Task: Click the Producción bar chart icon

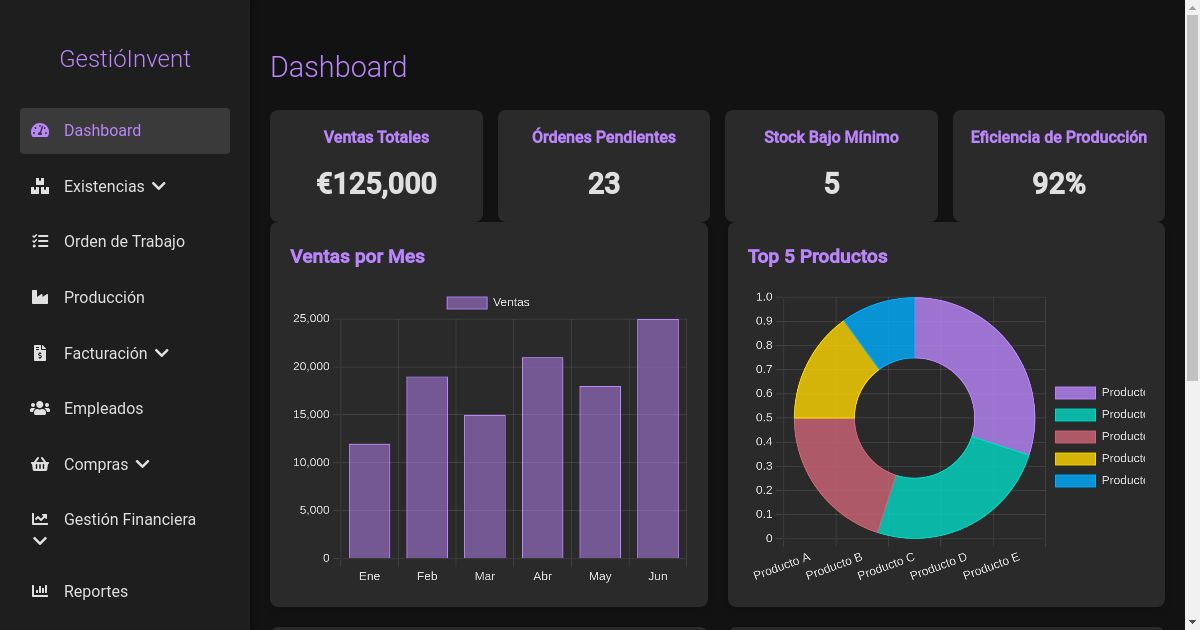Action: pyautogui.click(x=40, y=297)
